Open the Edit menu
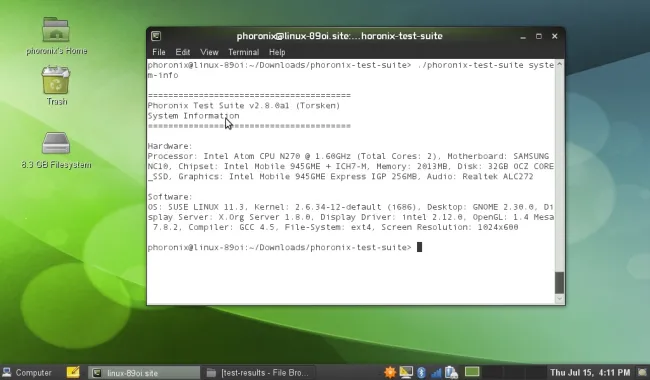This screenshot has height=380, width=650. (182, 52)
